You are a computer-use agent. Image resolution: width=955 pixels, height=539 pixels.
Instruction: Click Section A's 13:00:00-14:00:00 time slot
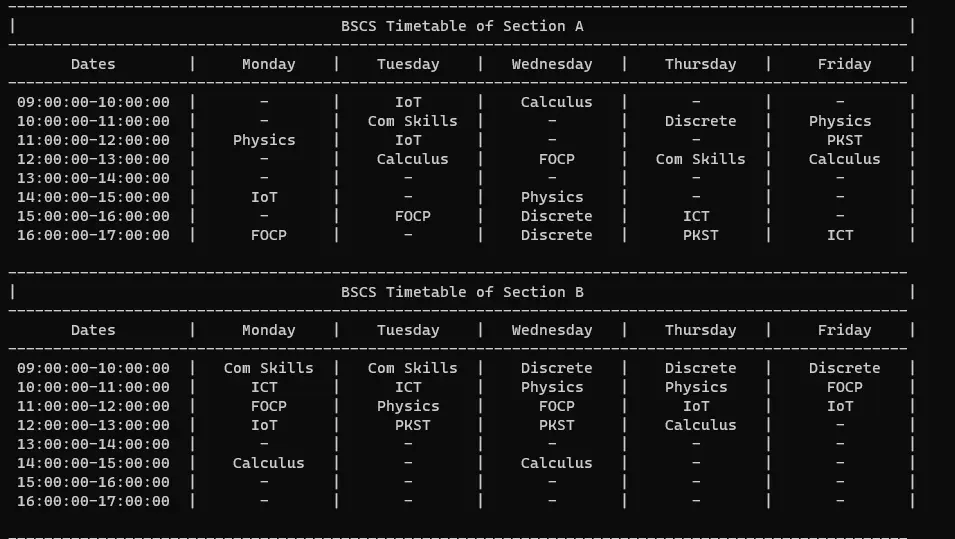[x=93, y=178]
